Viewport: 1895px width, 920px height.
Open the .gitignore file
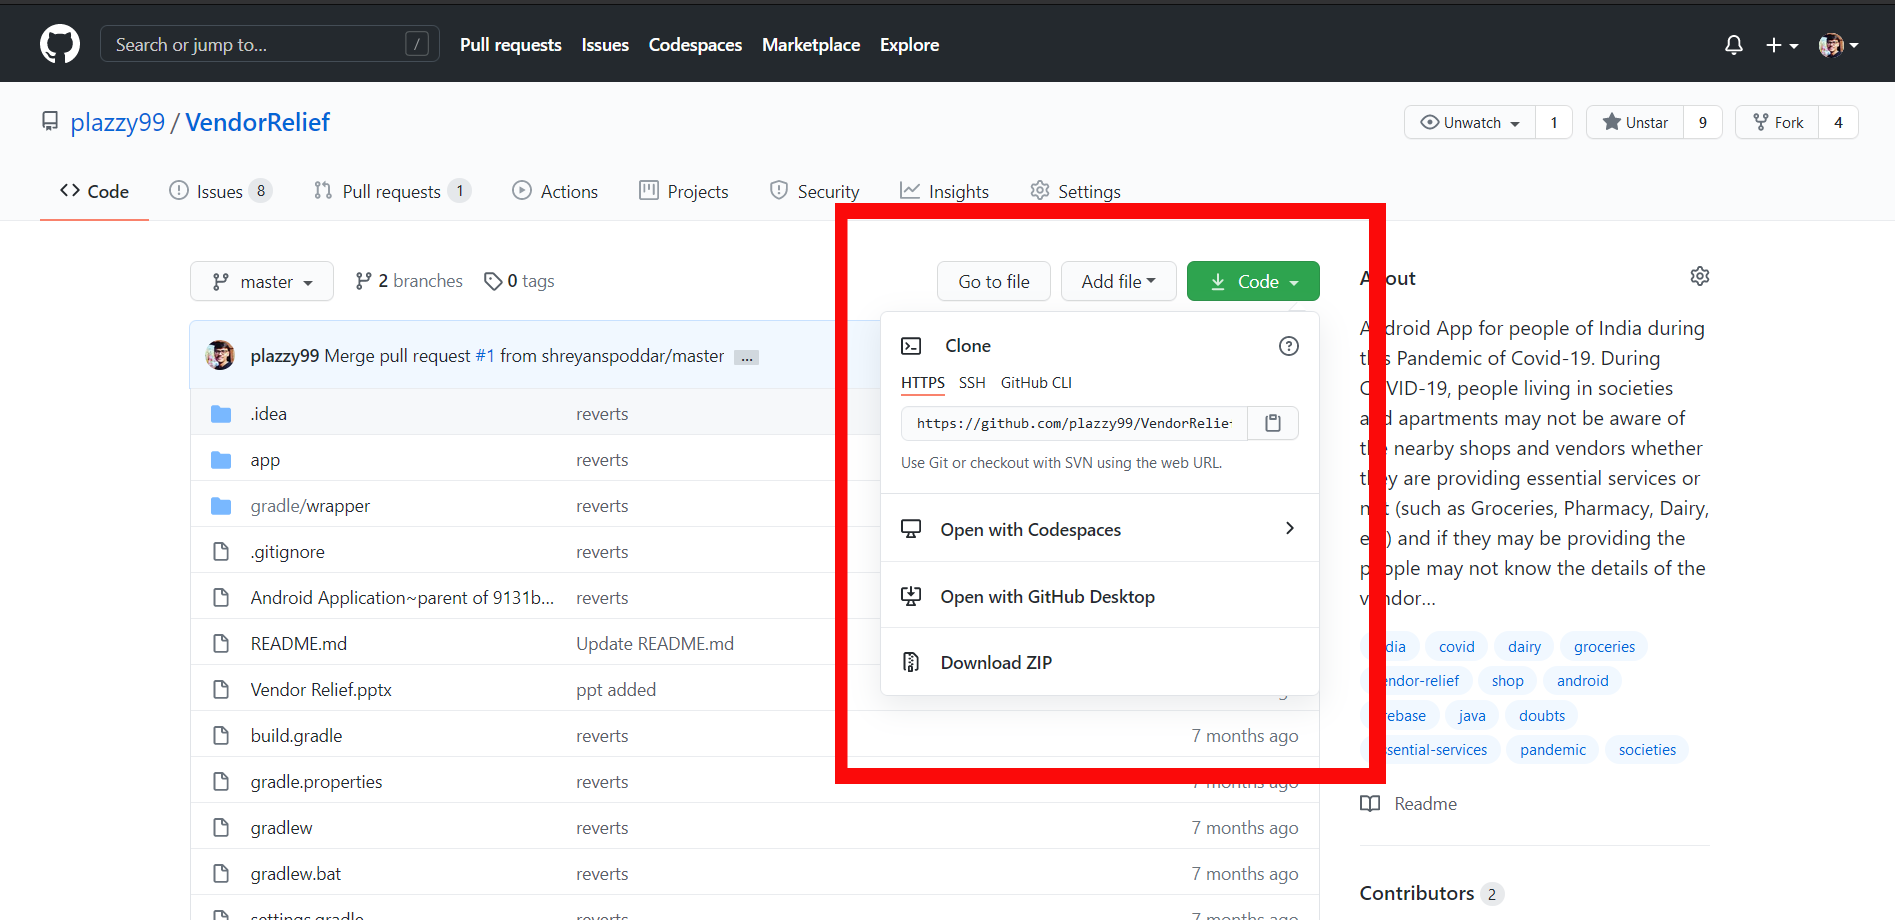(x=287, y=552)
